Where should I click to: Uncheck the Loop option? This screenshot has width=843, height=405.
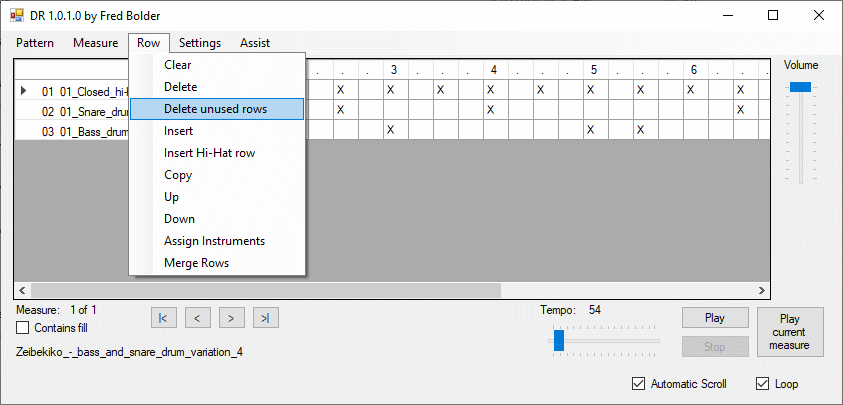(x=763, y=384)
